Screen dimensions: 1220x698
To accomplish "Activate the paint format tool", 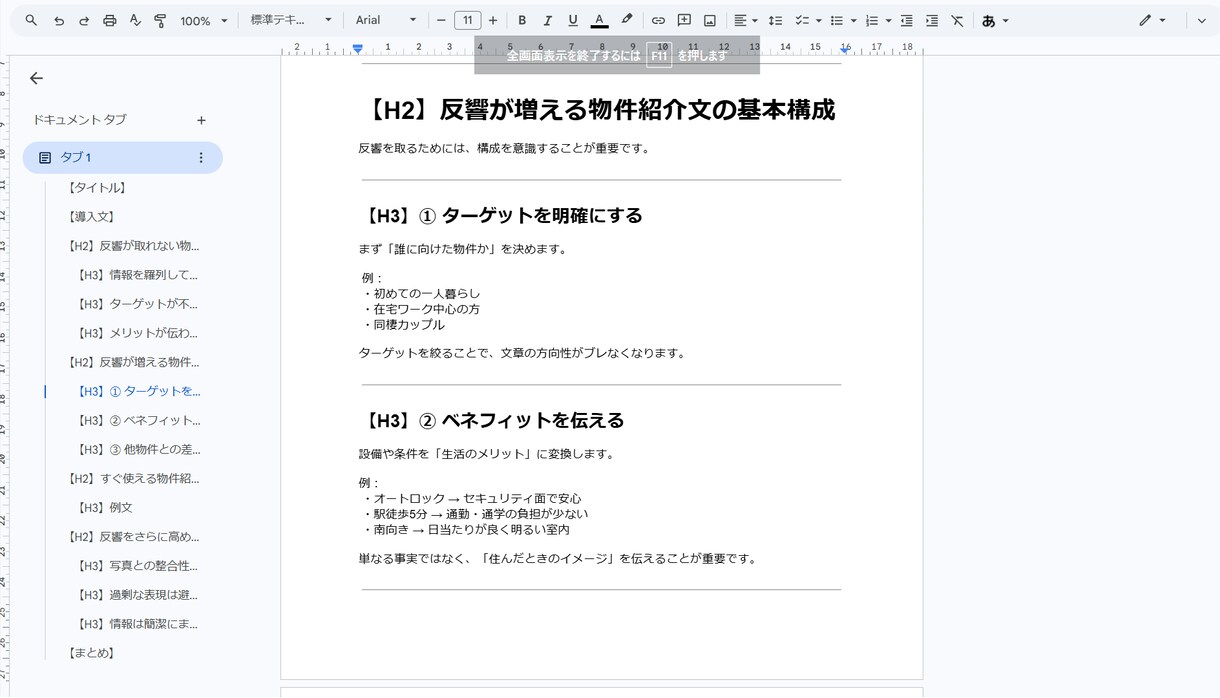I will pyautogui.click(x=160, y=20).
